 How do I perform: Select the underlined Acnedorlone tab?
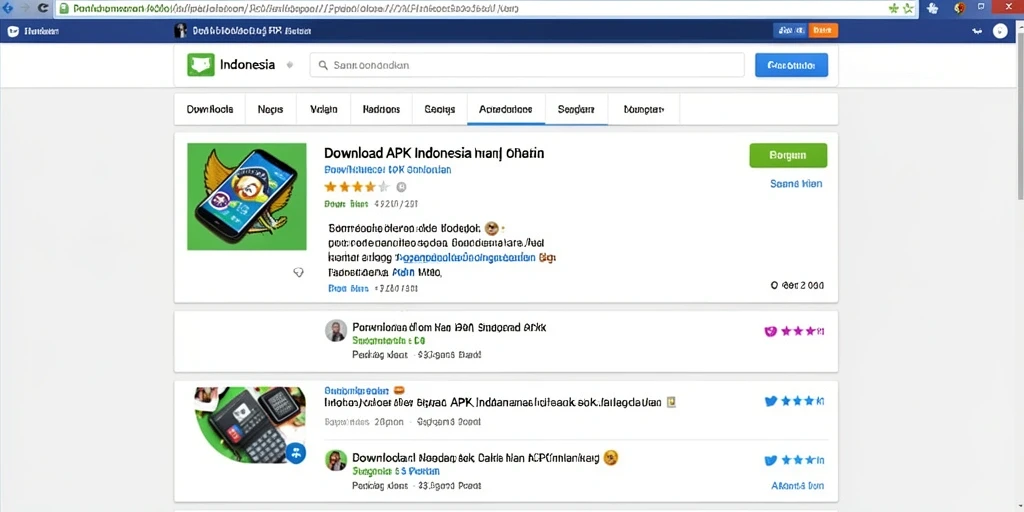pyautogui.click(x=505, y=109)
